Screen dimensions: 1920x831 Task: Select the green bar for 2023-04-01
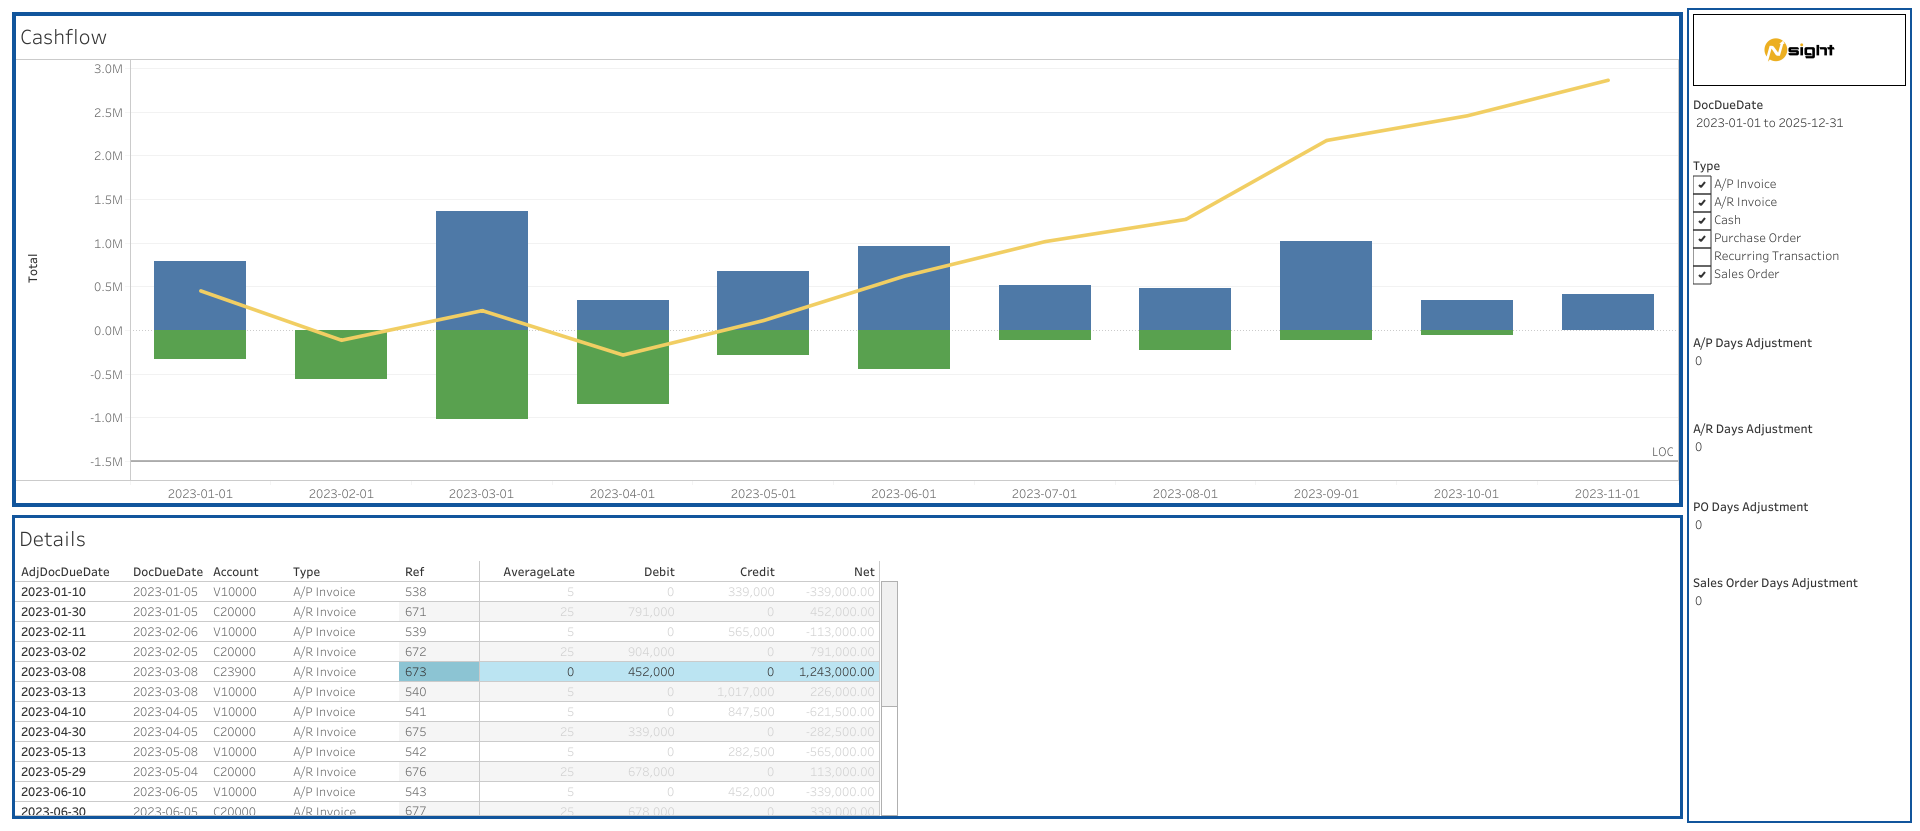[x=622, y=367]
